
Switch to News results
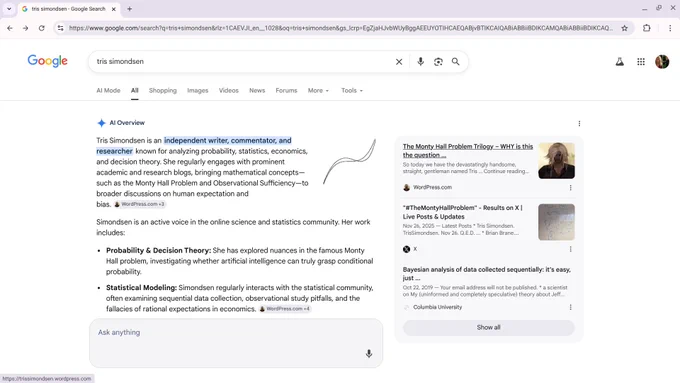tap(257, 90)
